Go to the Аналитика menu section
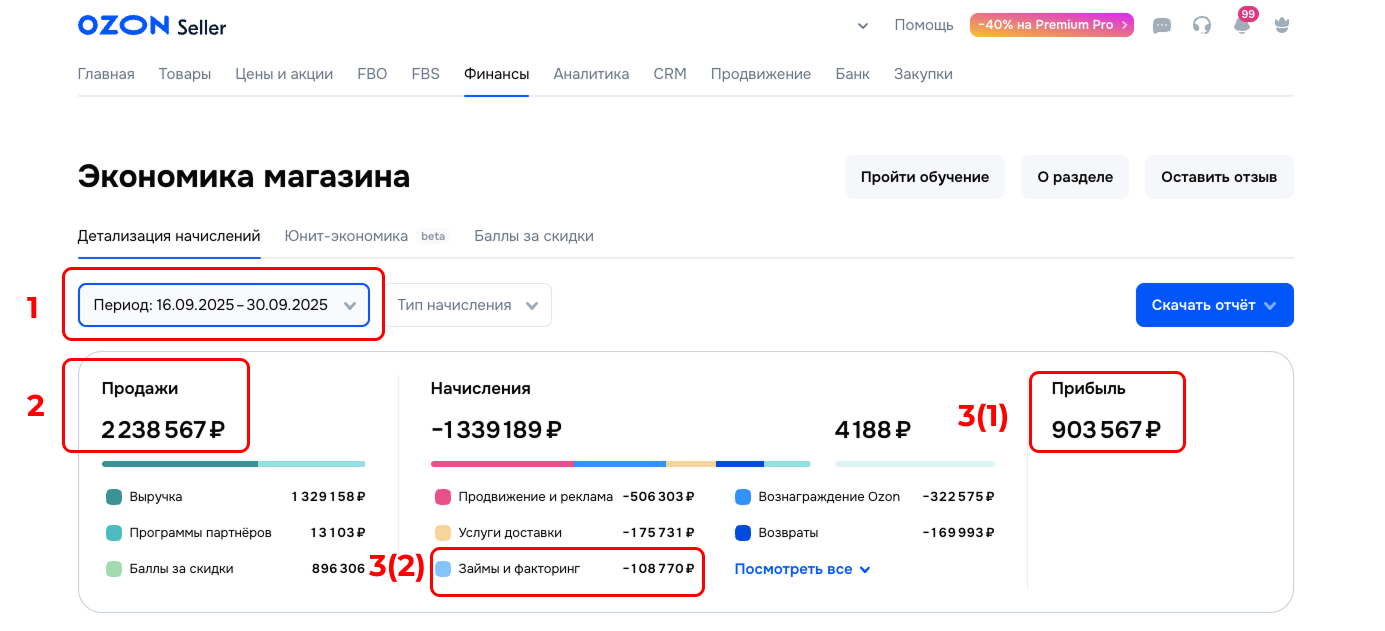1385x631 pixels. click(591, 74)
